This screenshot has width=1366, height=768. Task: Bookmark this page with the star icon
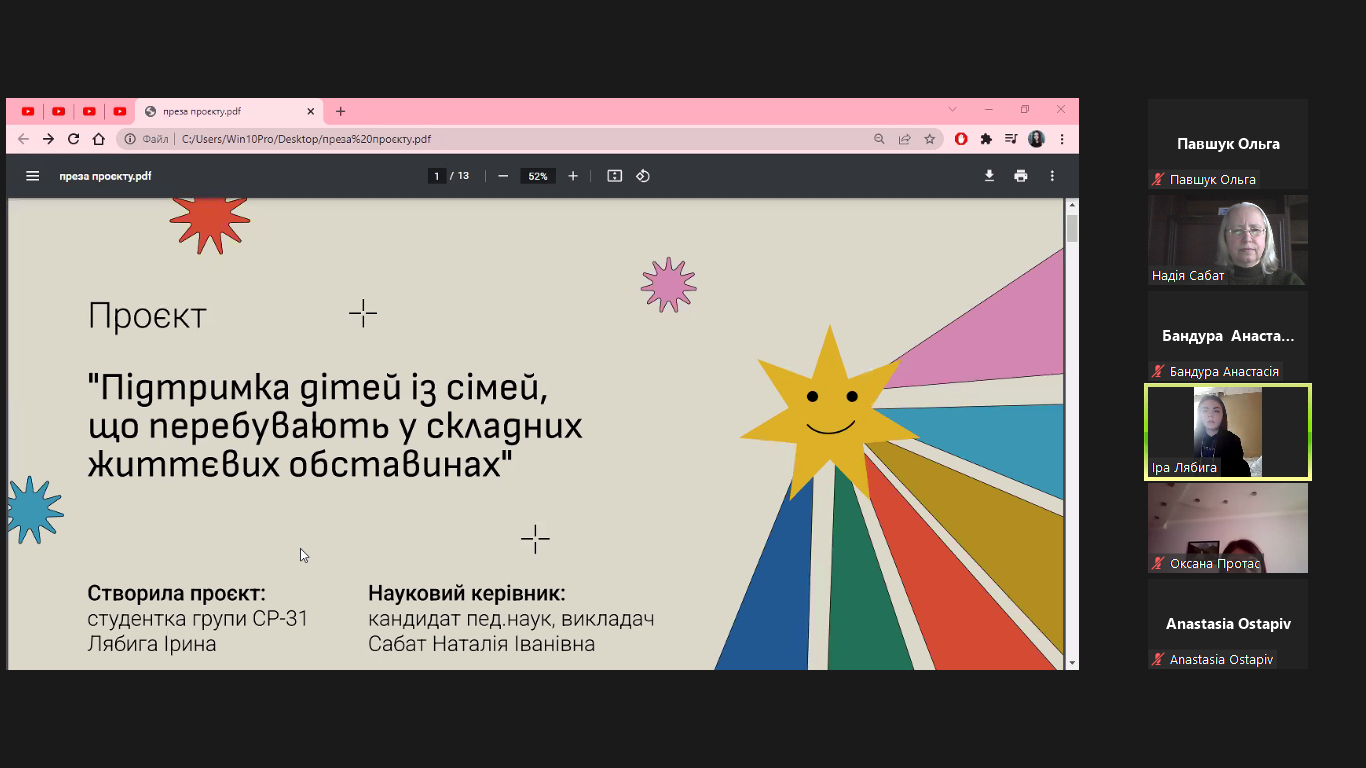point(929,139)
